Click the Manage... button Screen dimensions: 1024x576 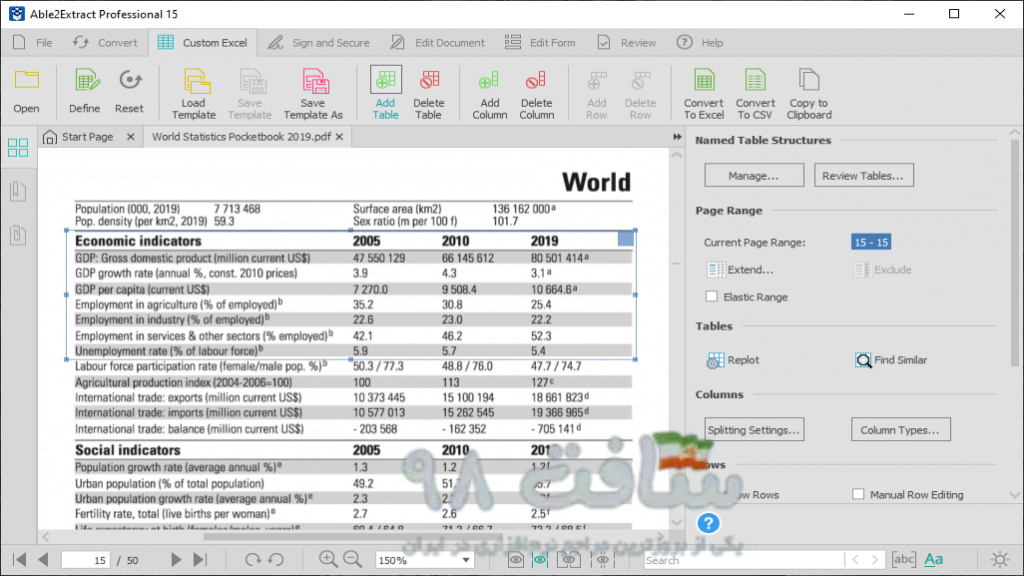[754, 176]
